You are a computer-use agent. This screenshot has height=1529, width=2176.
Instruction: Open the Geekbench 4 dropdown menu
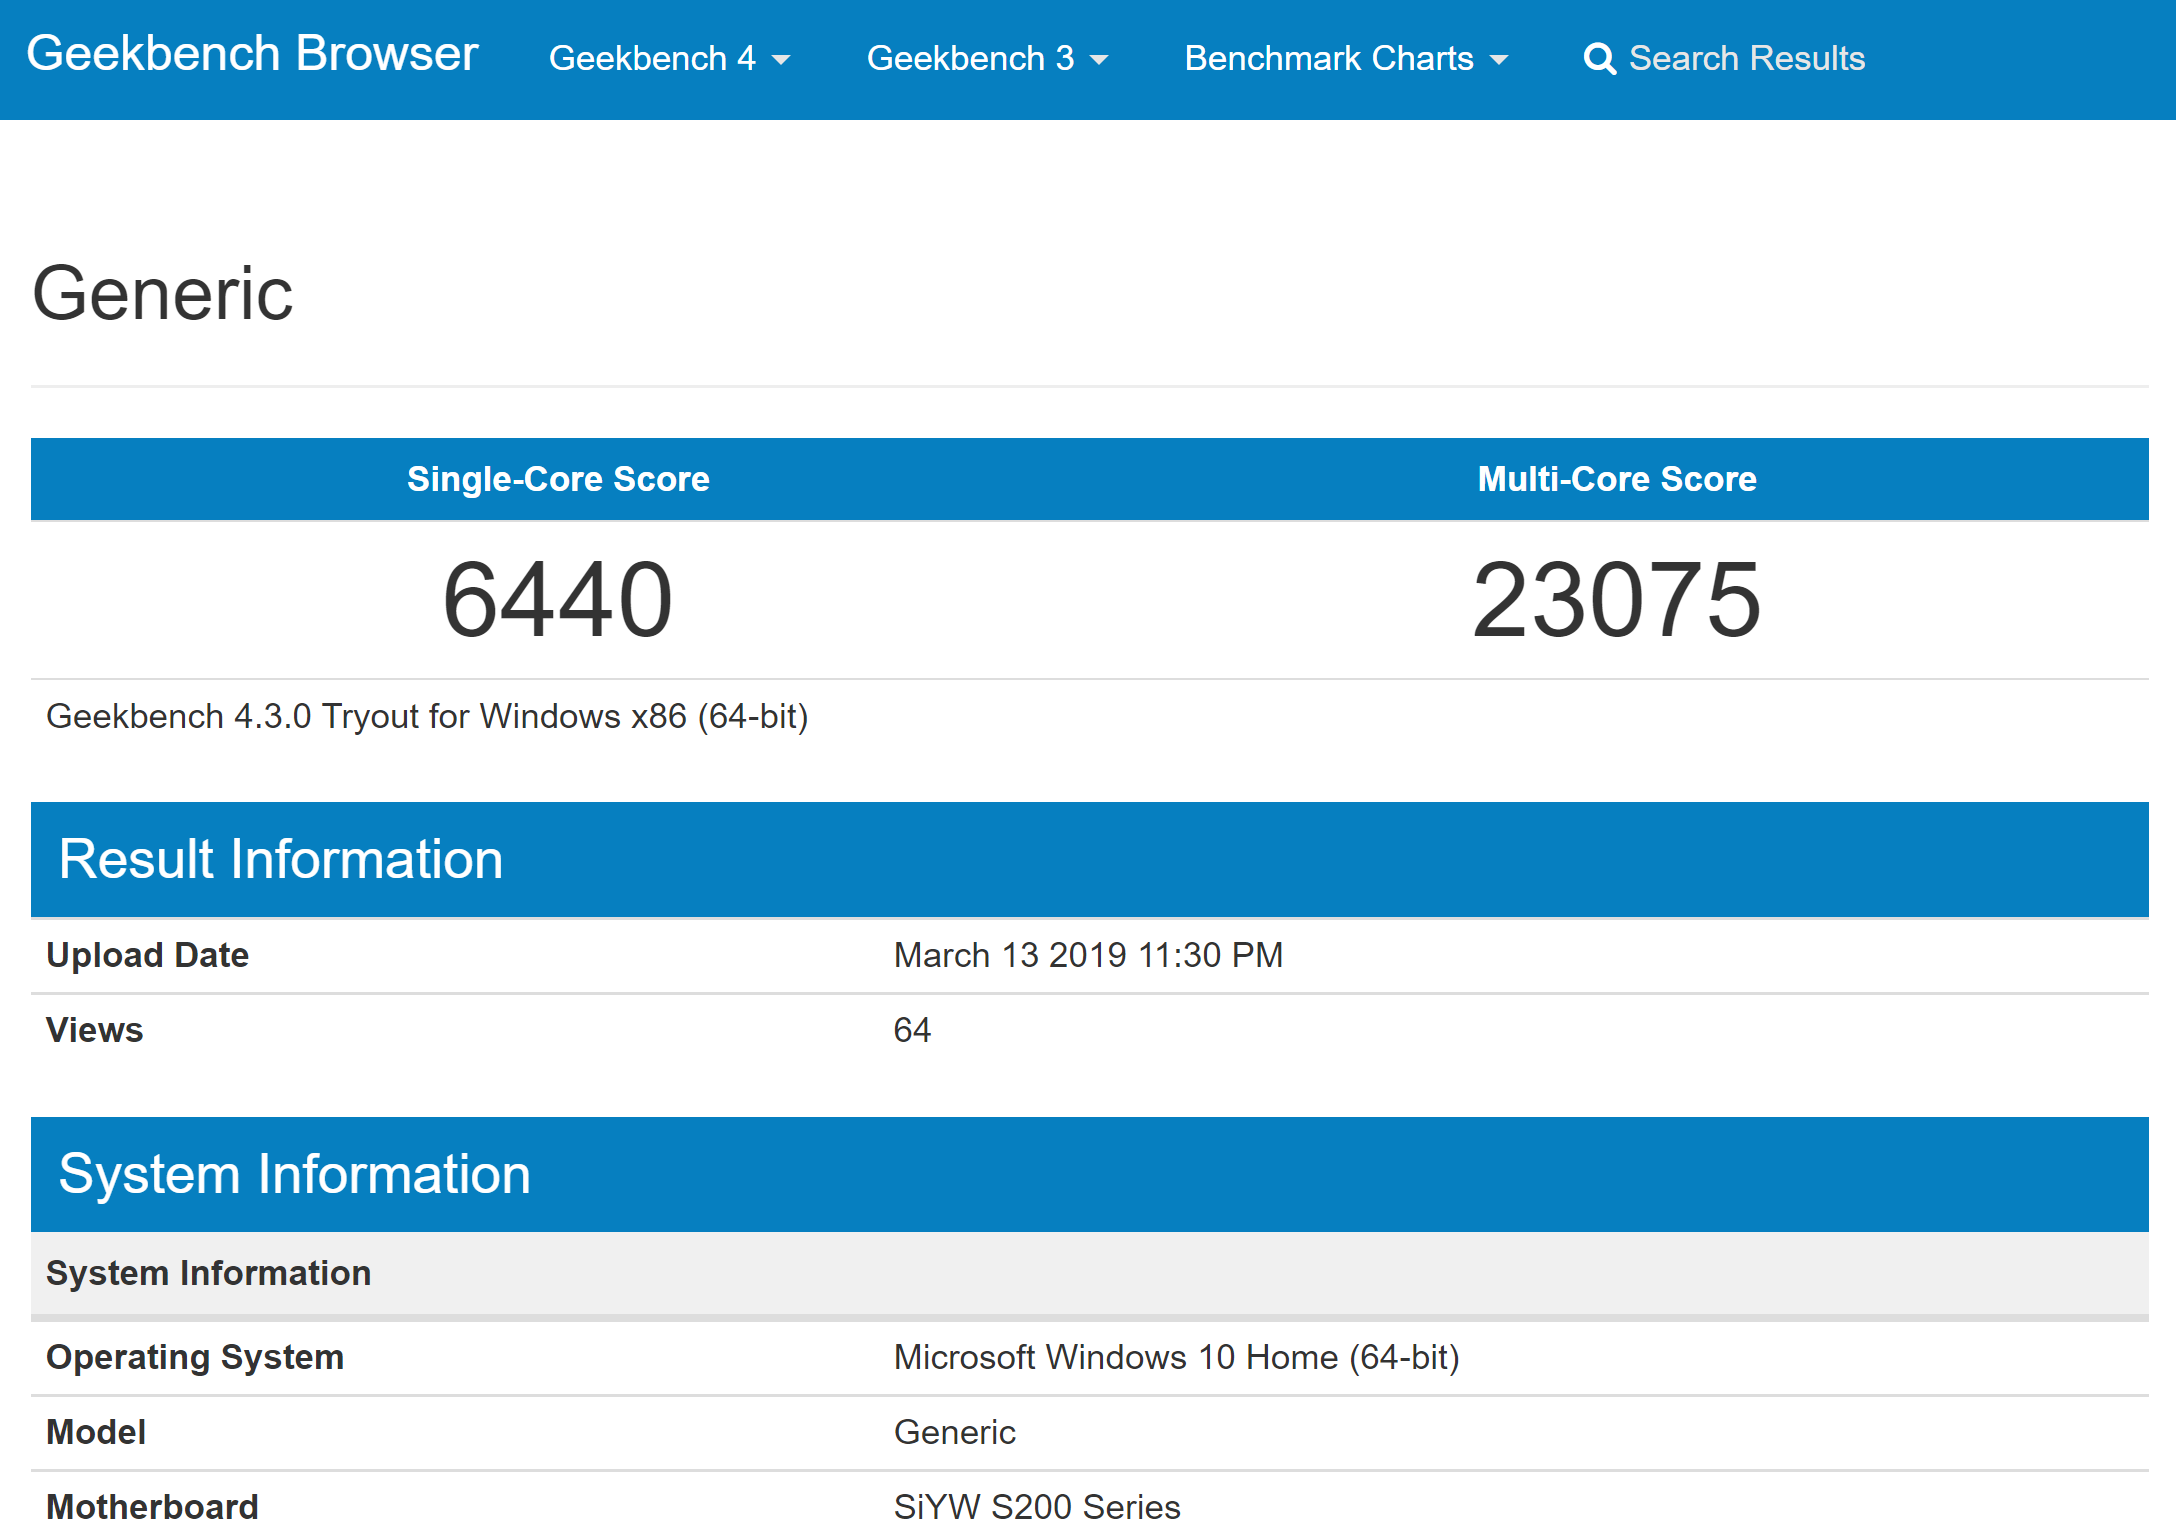coord(669,58)
